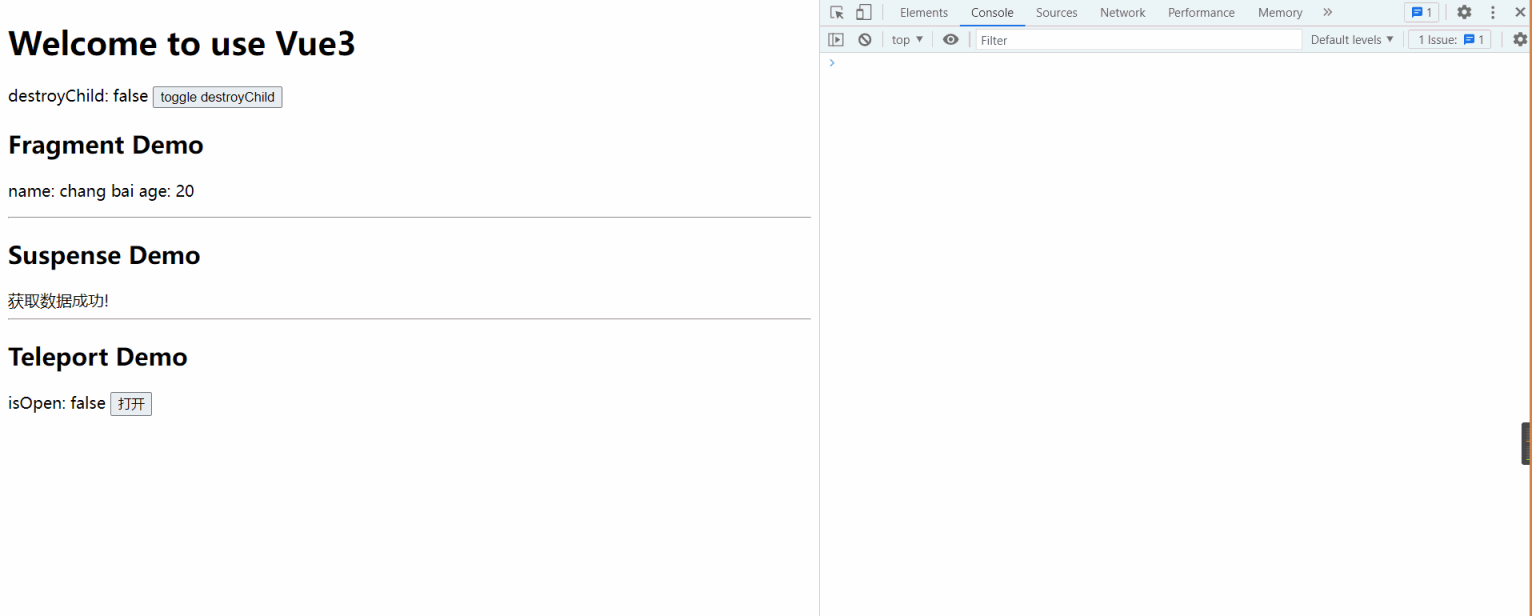Open DevTools settings gear in top bar
This screenshot has width=1532, height=616.
click(x=1464, y=13)
